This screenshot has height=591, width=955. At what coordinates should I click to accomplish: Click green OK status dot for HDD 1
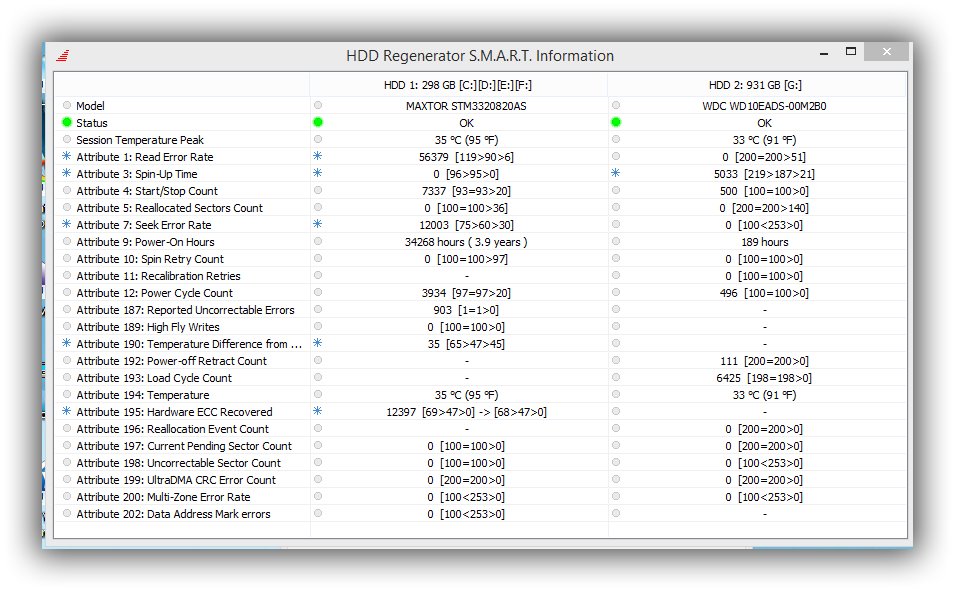(x=318, y=122)
